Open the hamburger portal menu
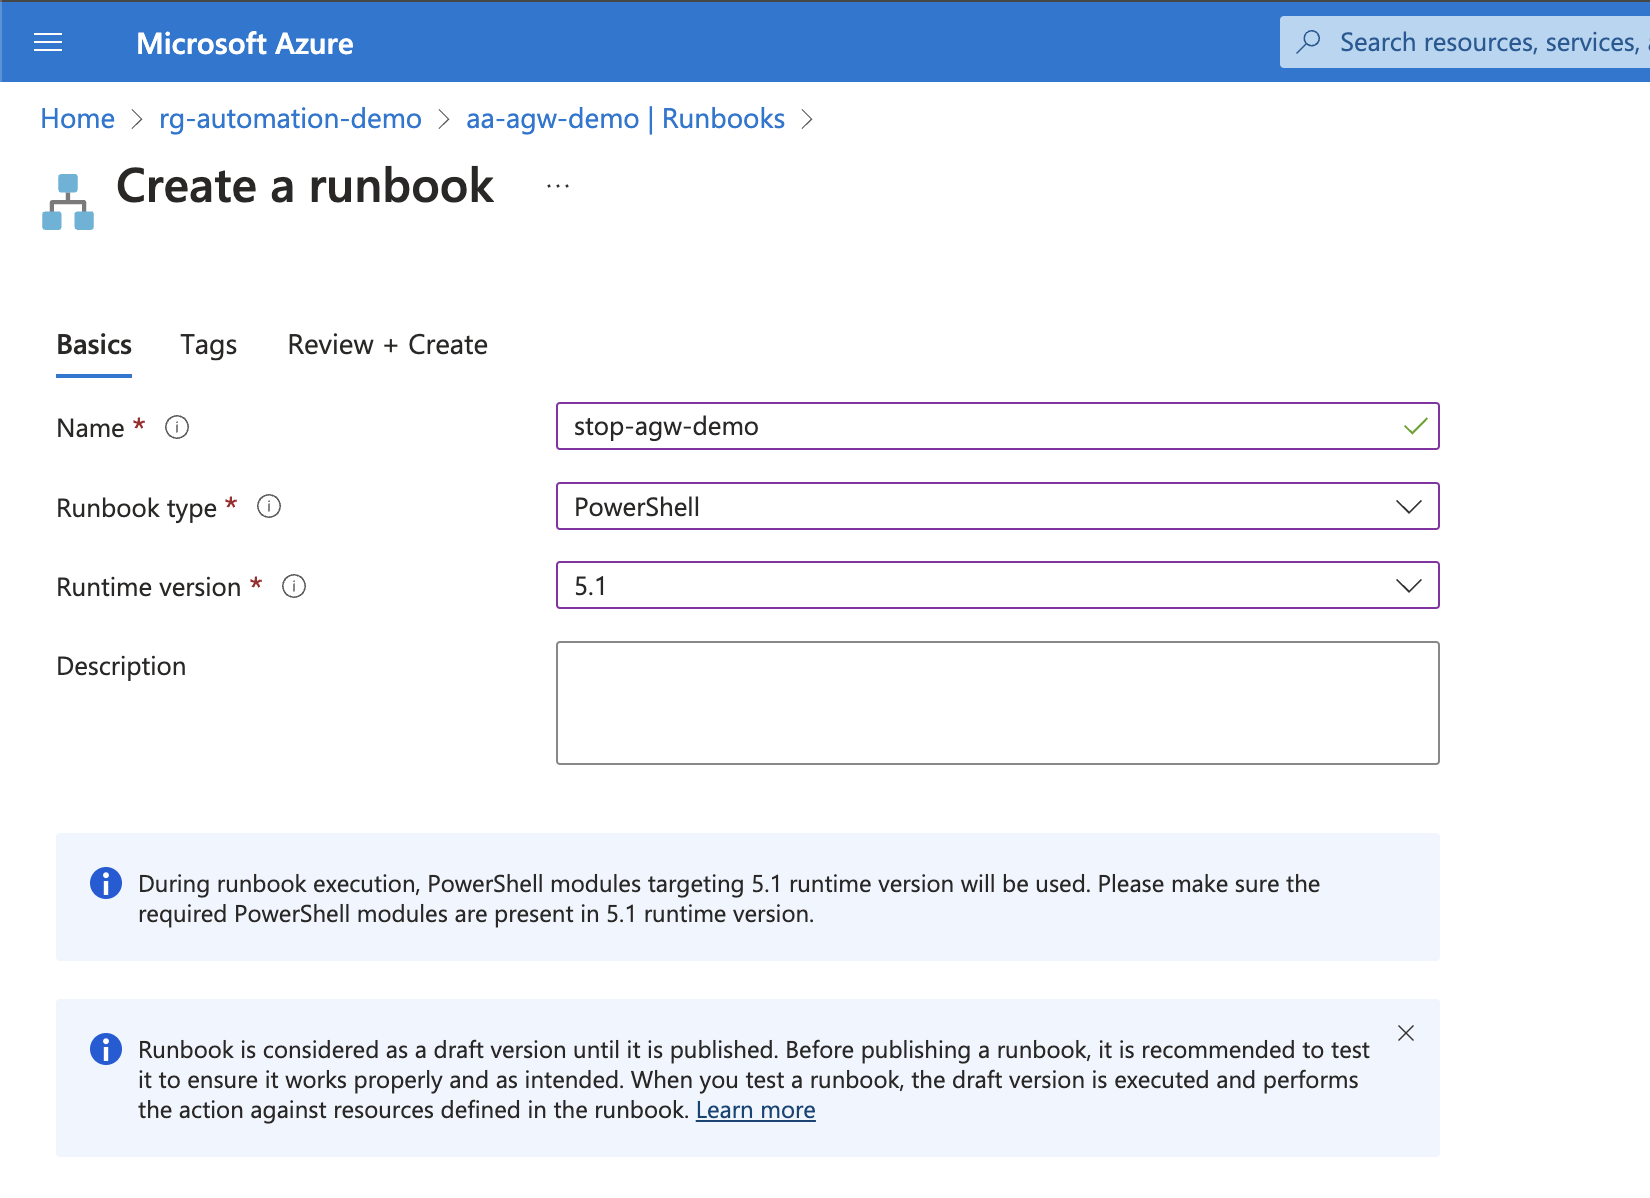Image resolution: width=1650 pixels, height=1198 pixels. tap(48, 42)
